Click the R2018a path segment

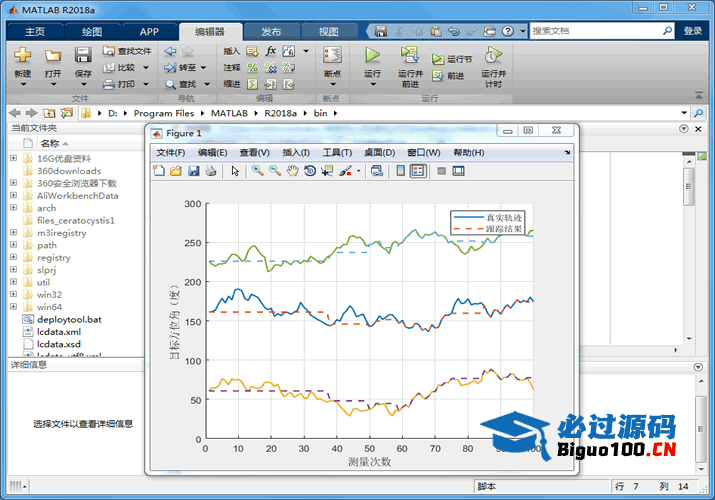pos(280,113)
